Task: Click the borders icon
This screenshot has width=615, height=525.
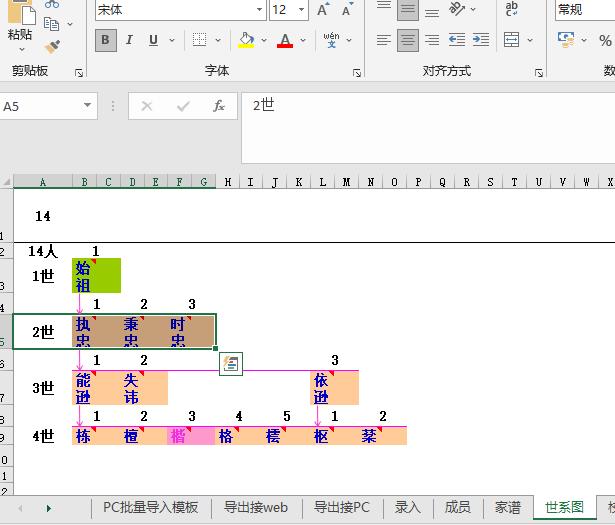Action: tap(199, 41)
